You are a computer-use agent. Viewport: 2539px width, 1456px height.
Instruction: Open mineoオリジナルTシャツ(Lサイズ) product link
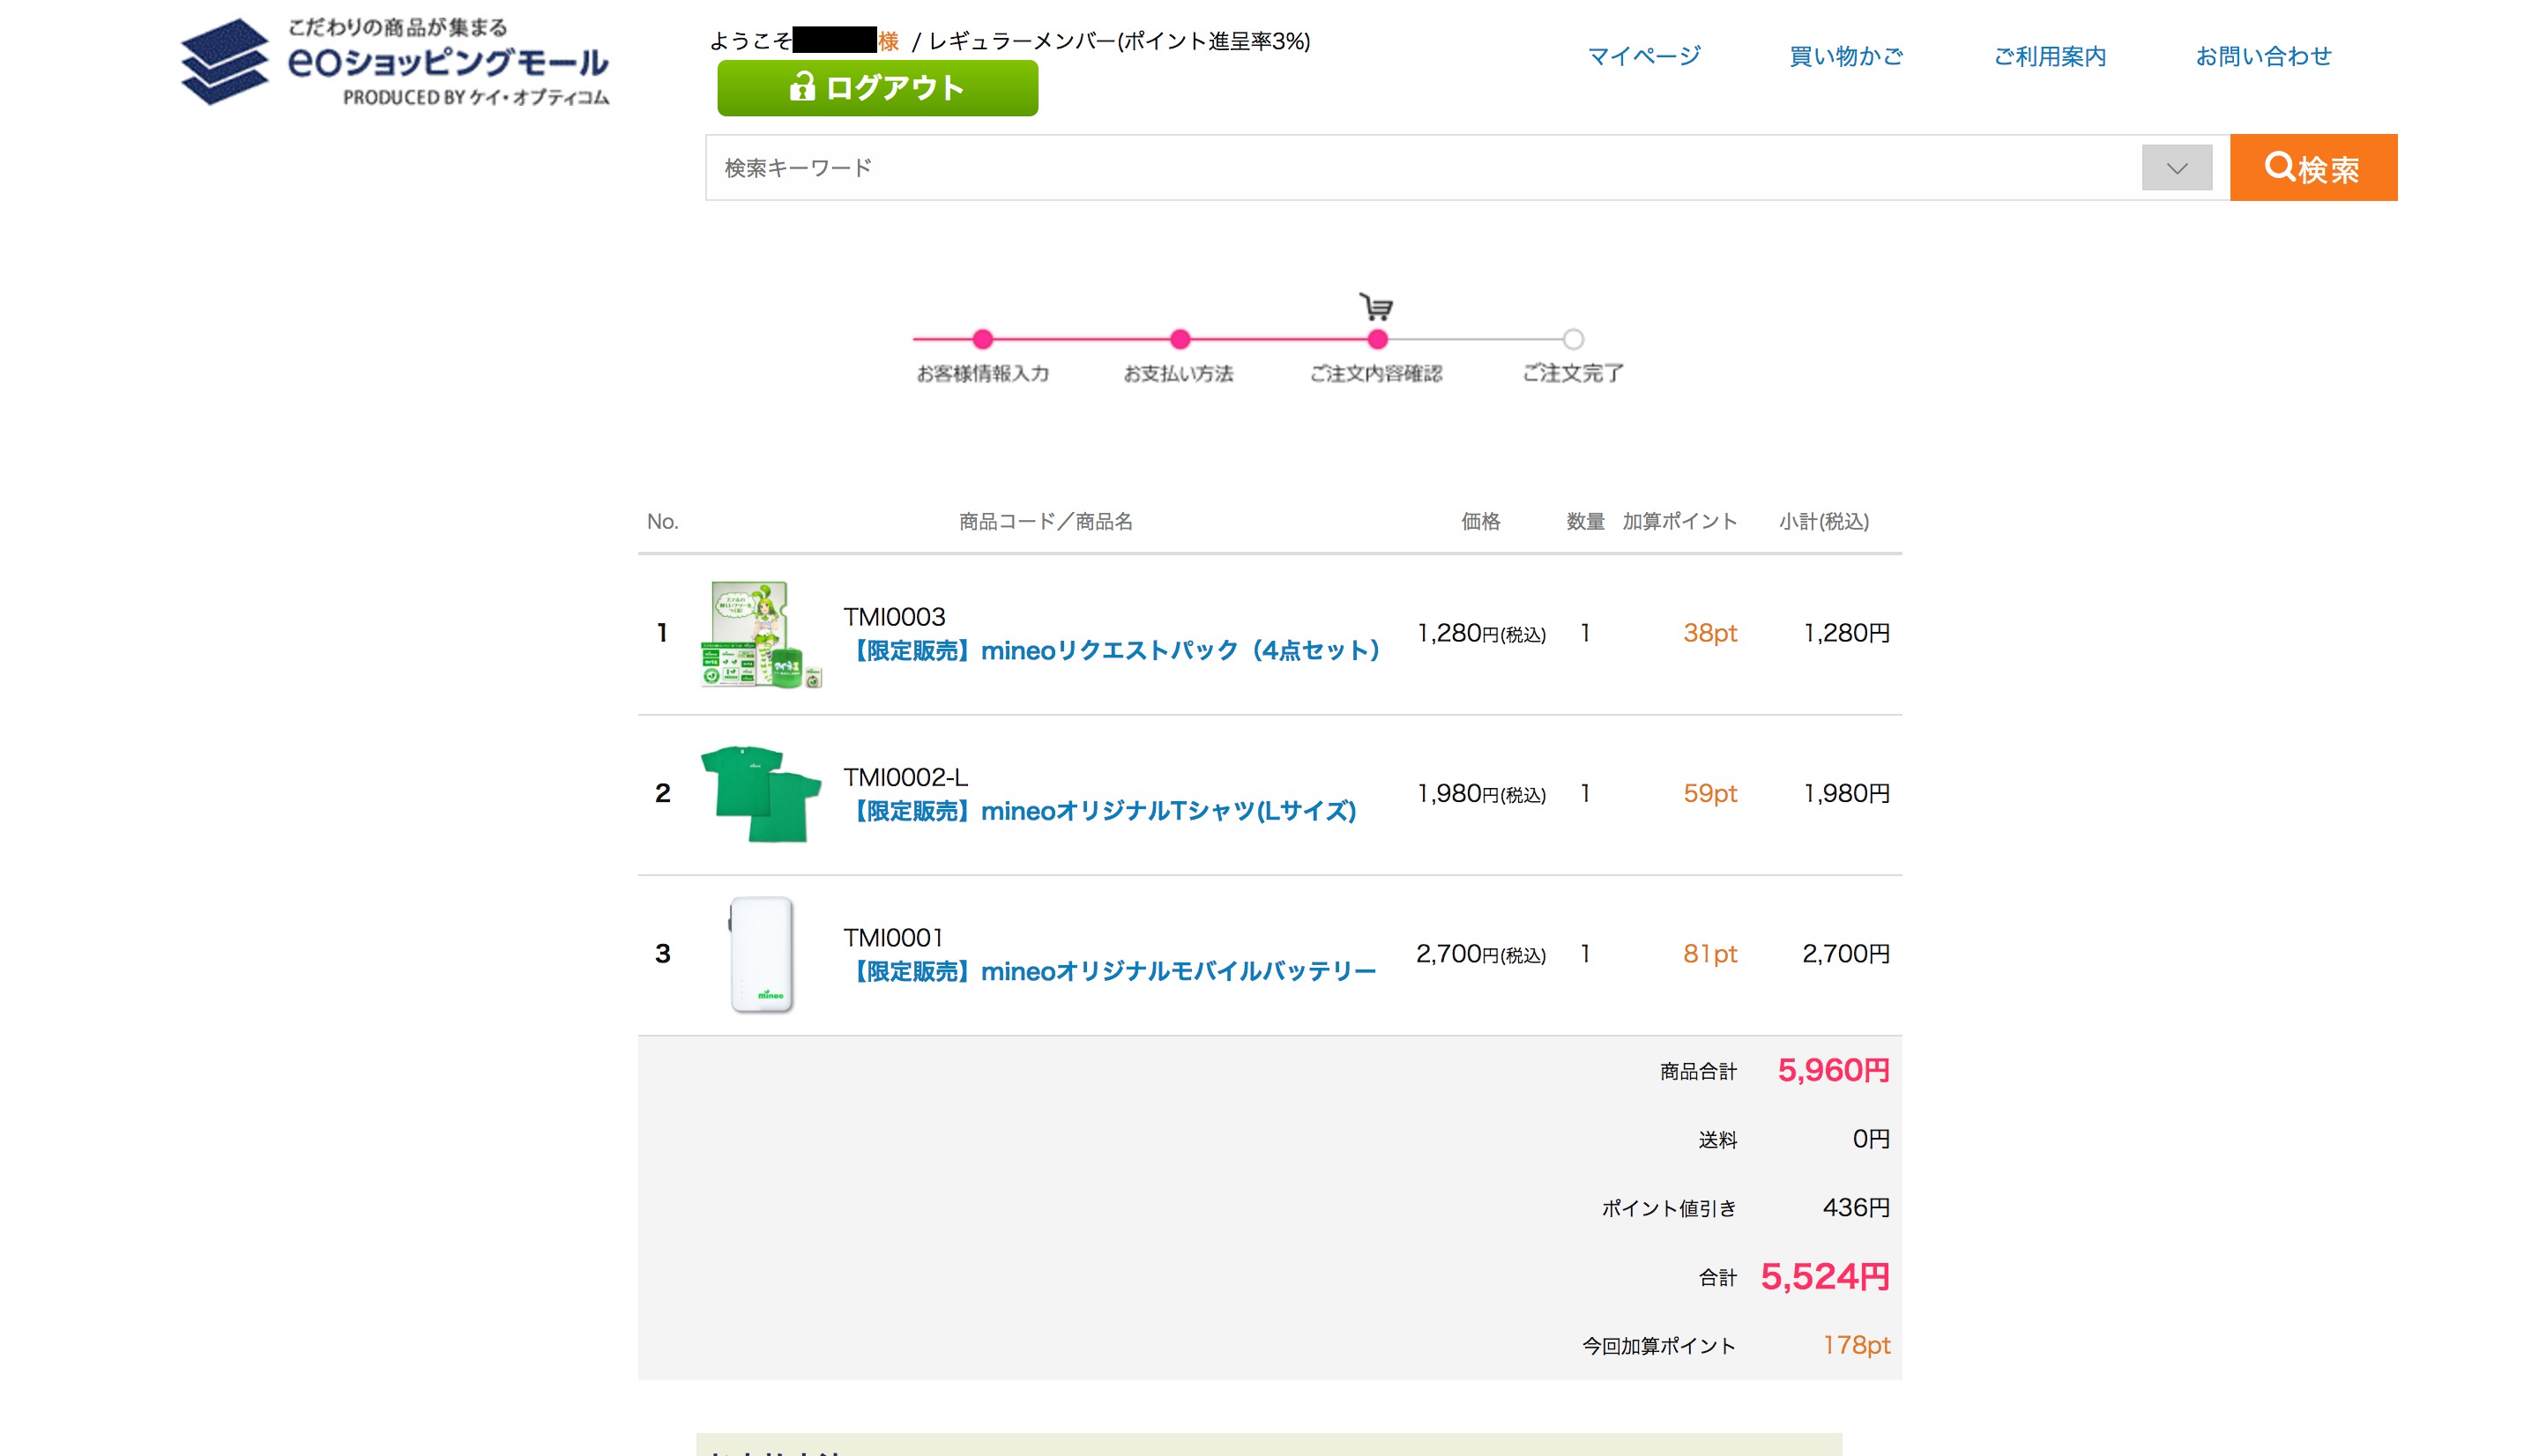pos(1102,811)
